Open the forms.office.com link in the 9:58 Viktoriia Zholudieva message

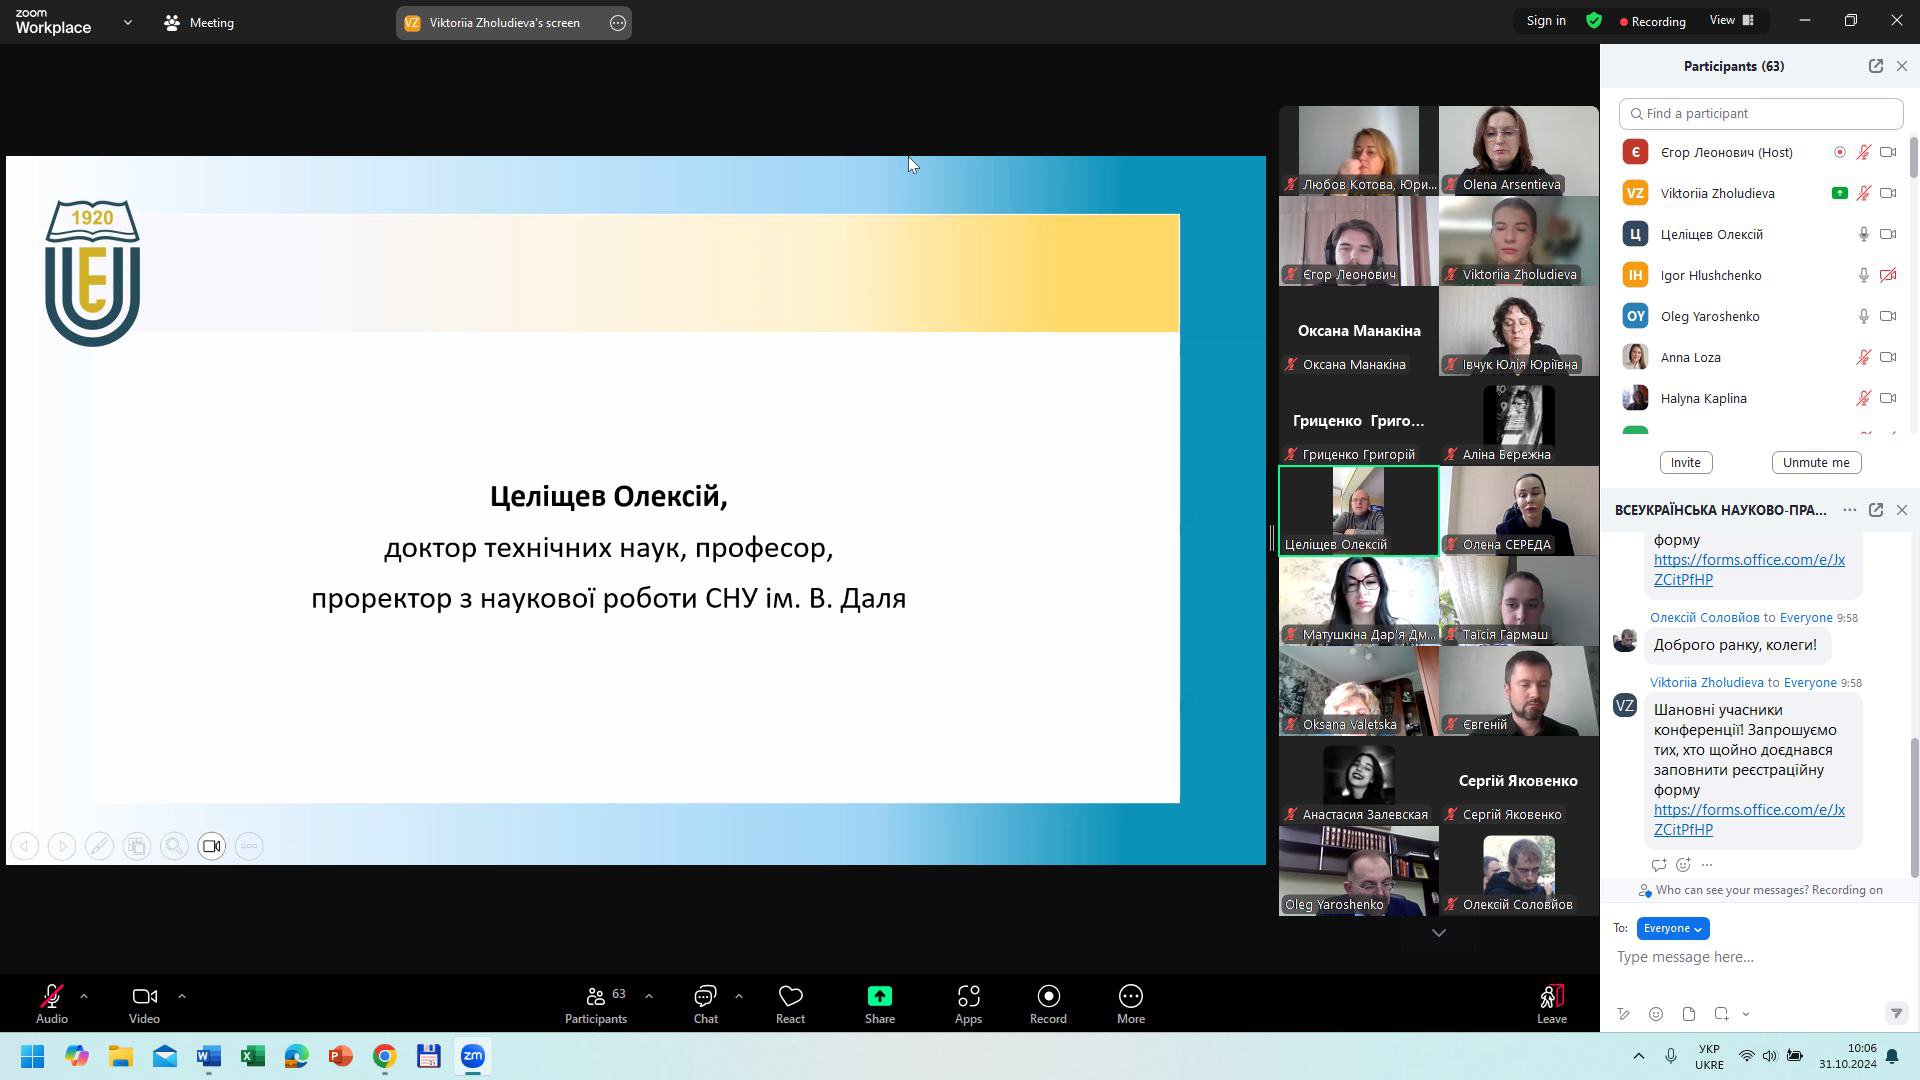1749,820
